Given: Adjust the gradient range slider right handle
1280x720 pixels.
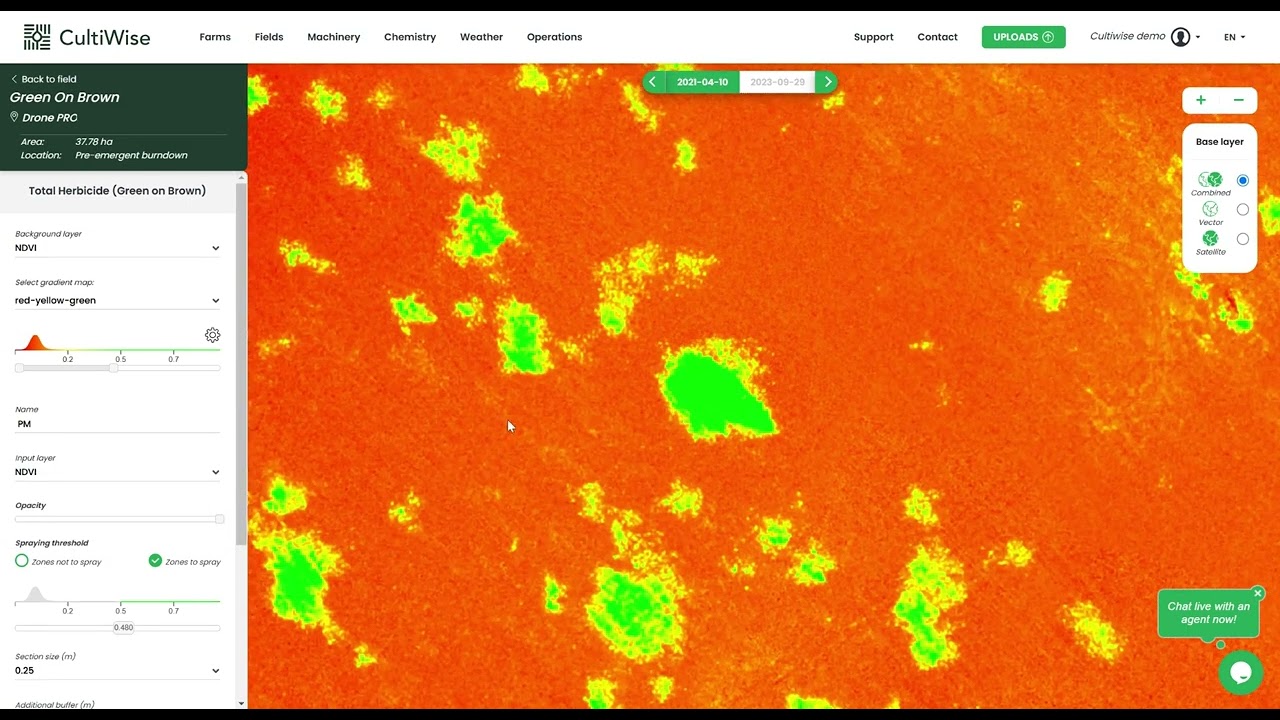Looking at the screenshot, I should [x=113, y=368].
